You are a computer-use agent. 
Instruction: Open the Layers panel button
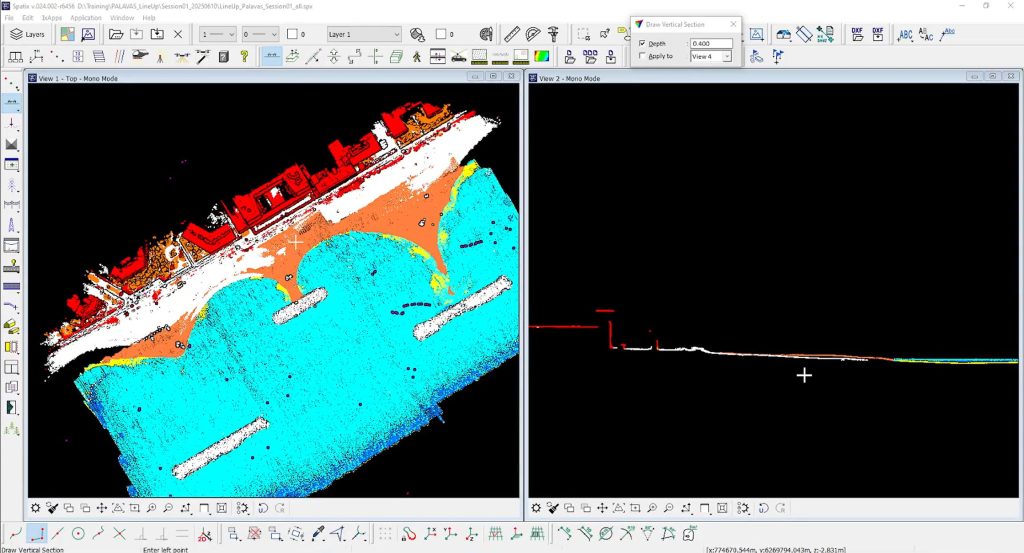[x=28, y=34]
